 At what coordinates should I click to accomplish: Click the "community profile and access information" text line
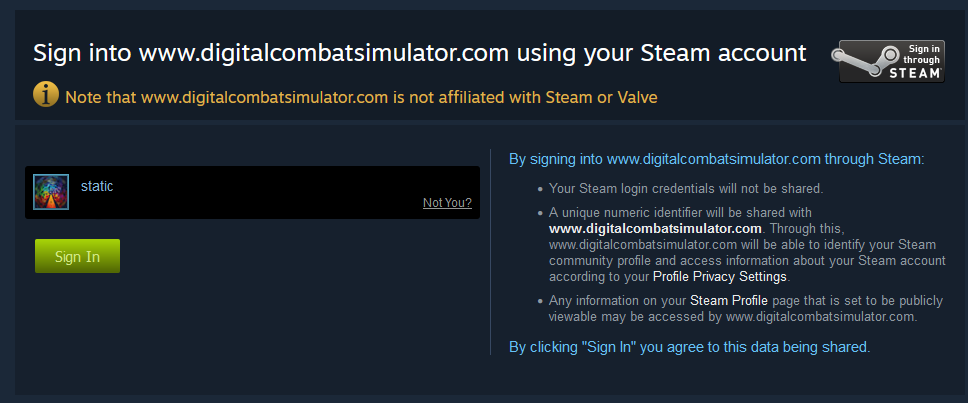pos(747,260)
